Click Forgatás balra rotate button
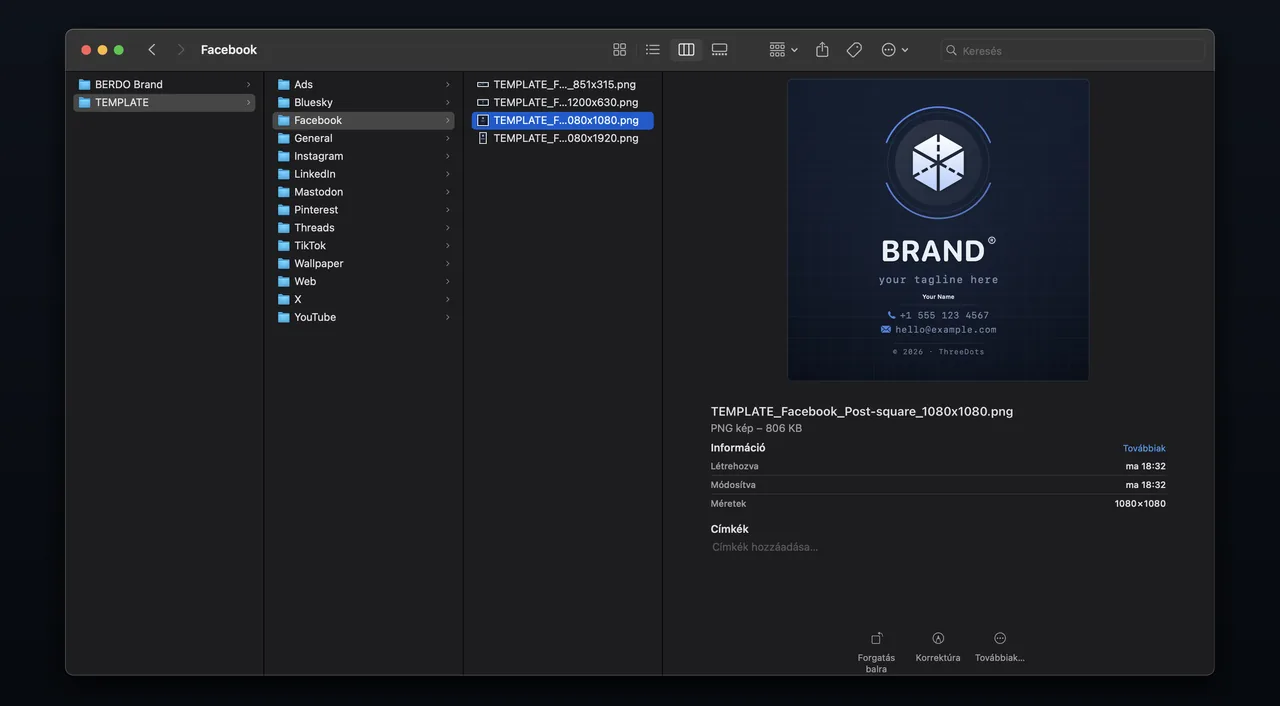 876,650
